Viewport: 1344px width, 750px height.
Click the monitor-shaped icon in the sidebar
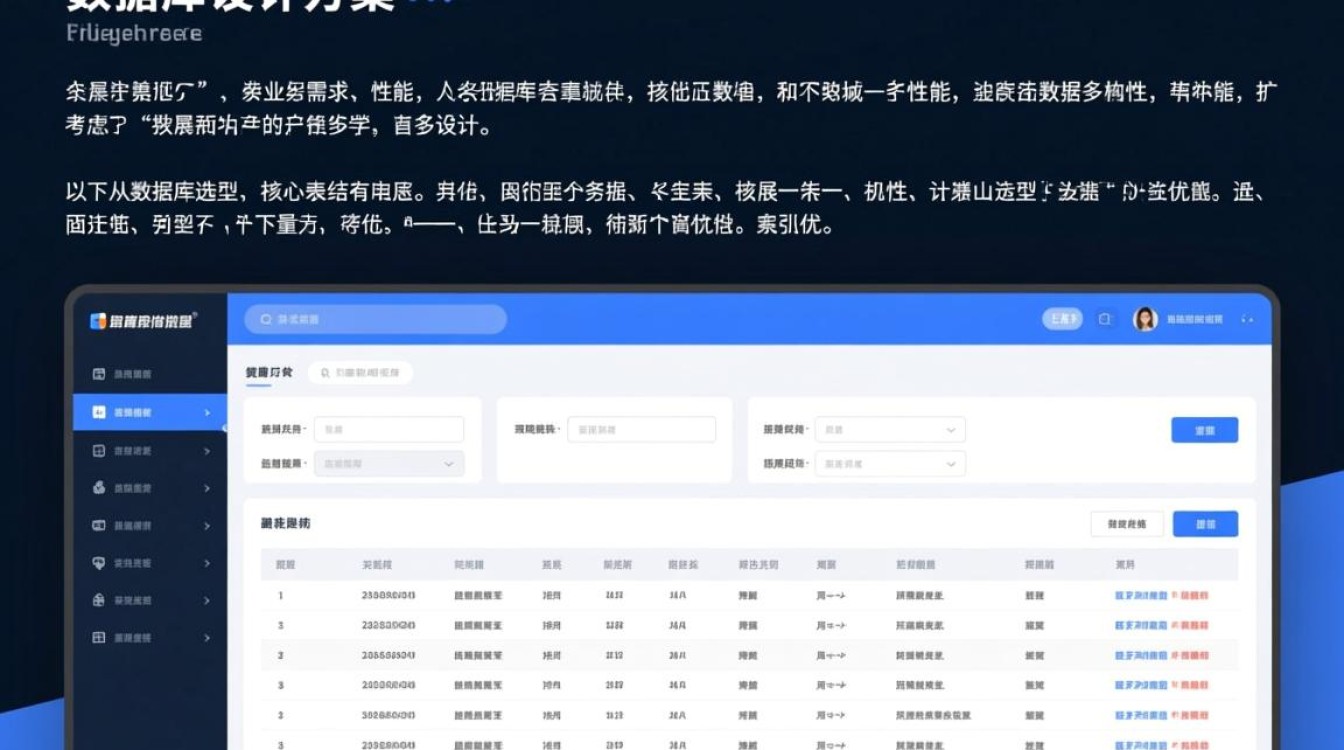[x=99, y=525]
